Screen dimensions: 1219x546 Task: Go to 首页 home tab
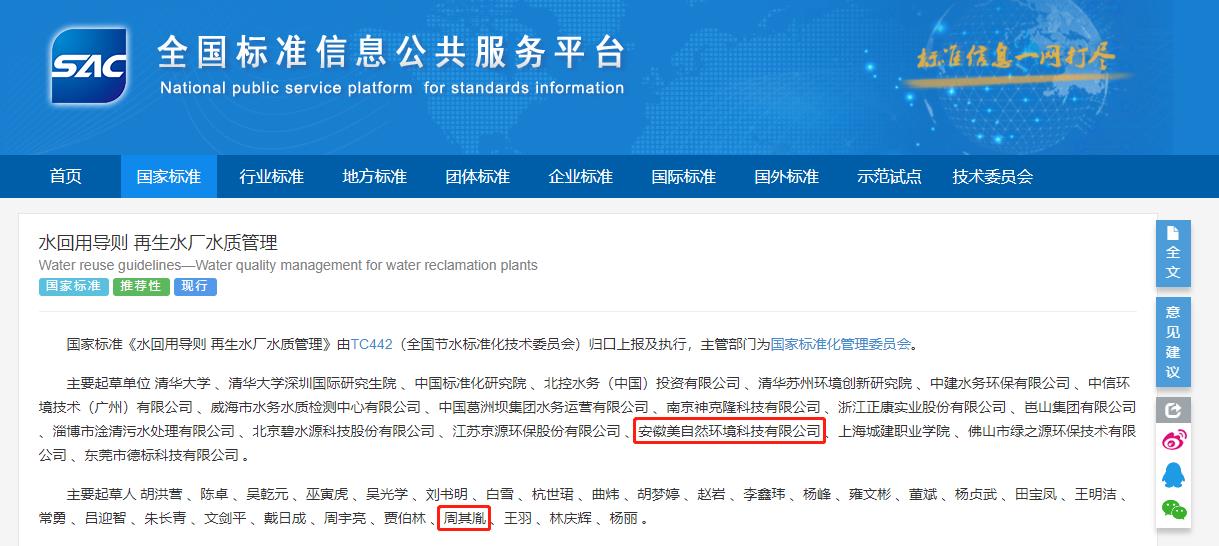point(66,177)
